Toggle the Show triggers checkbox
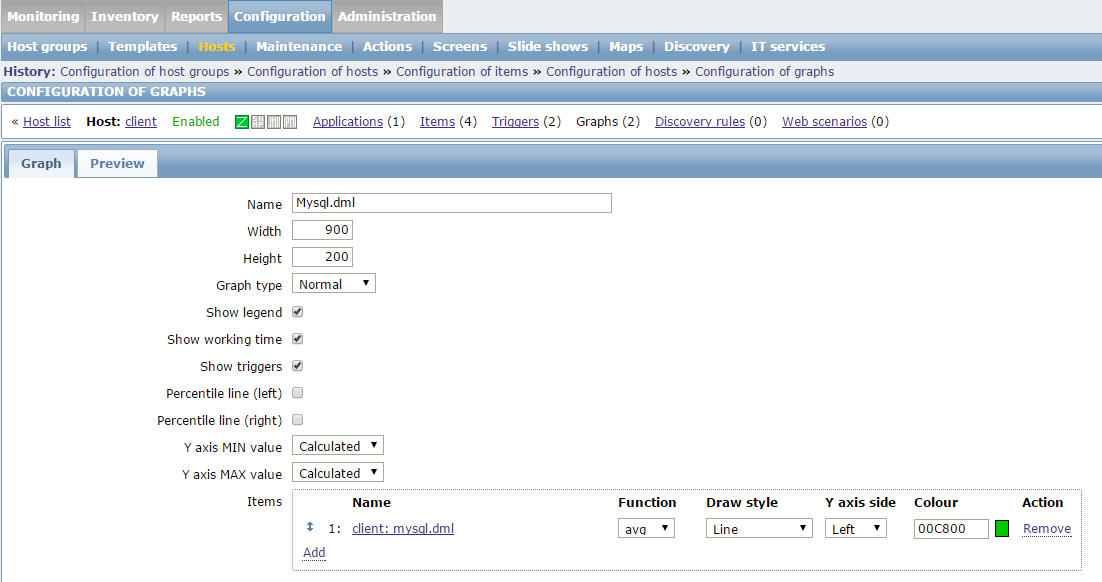Screen dimensions: 1102x582 297,366
